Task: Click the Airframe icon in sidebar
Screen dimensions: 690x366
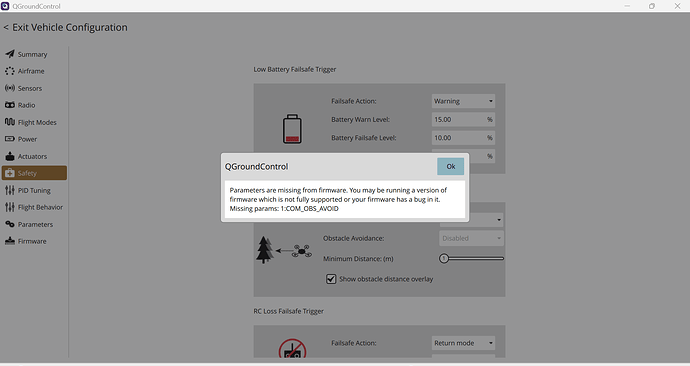Action: [10, 71]
